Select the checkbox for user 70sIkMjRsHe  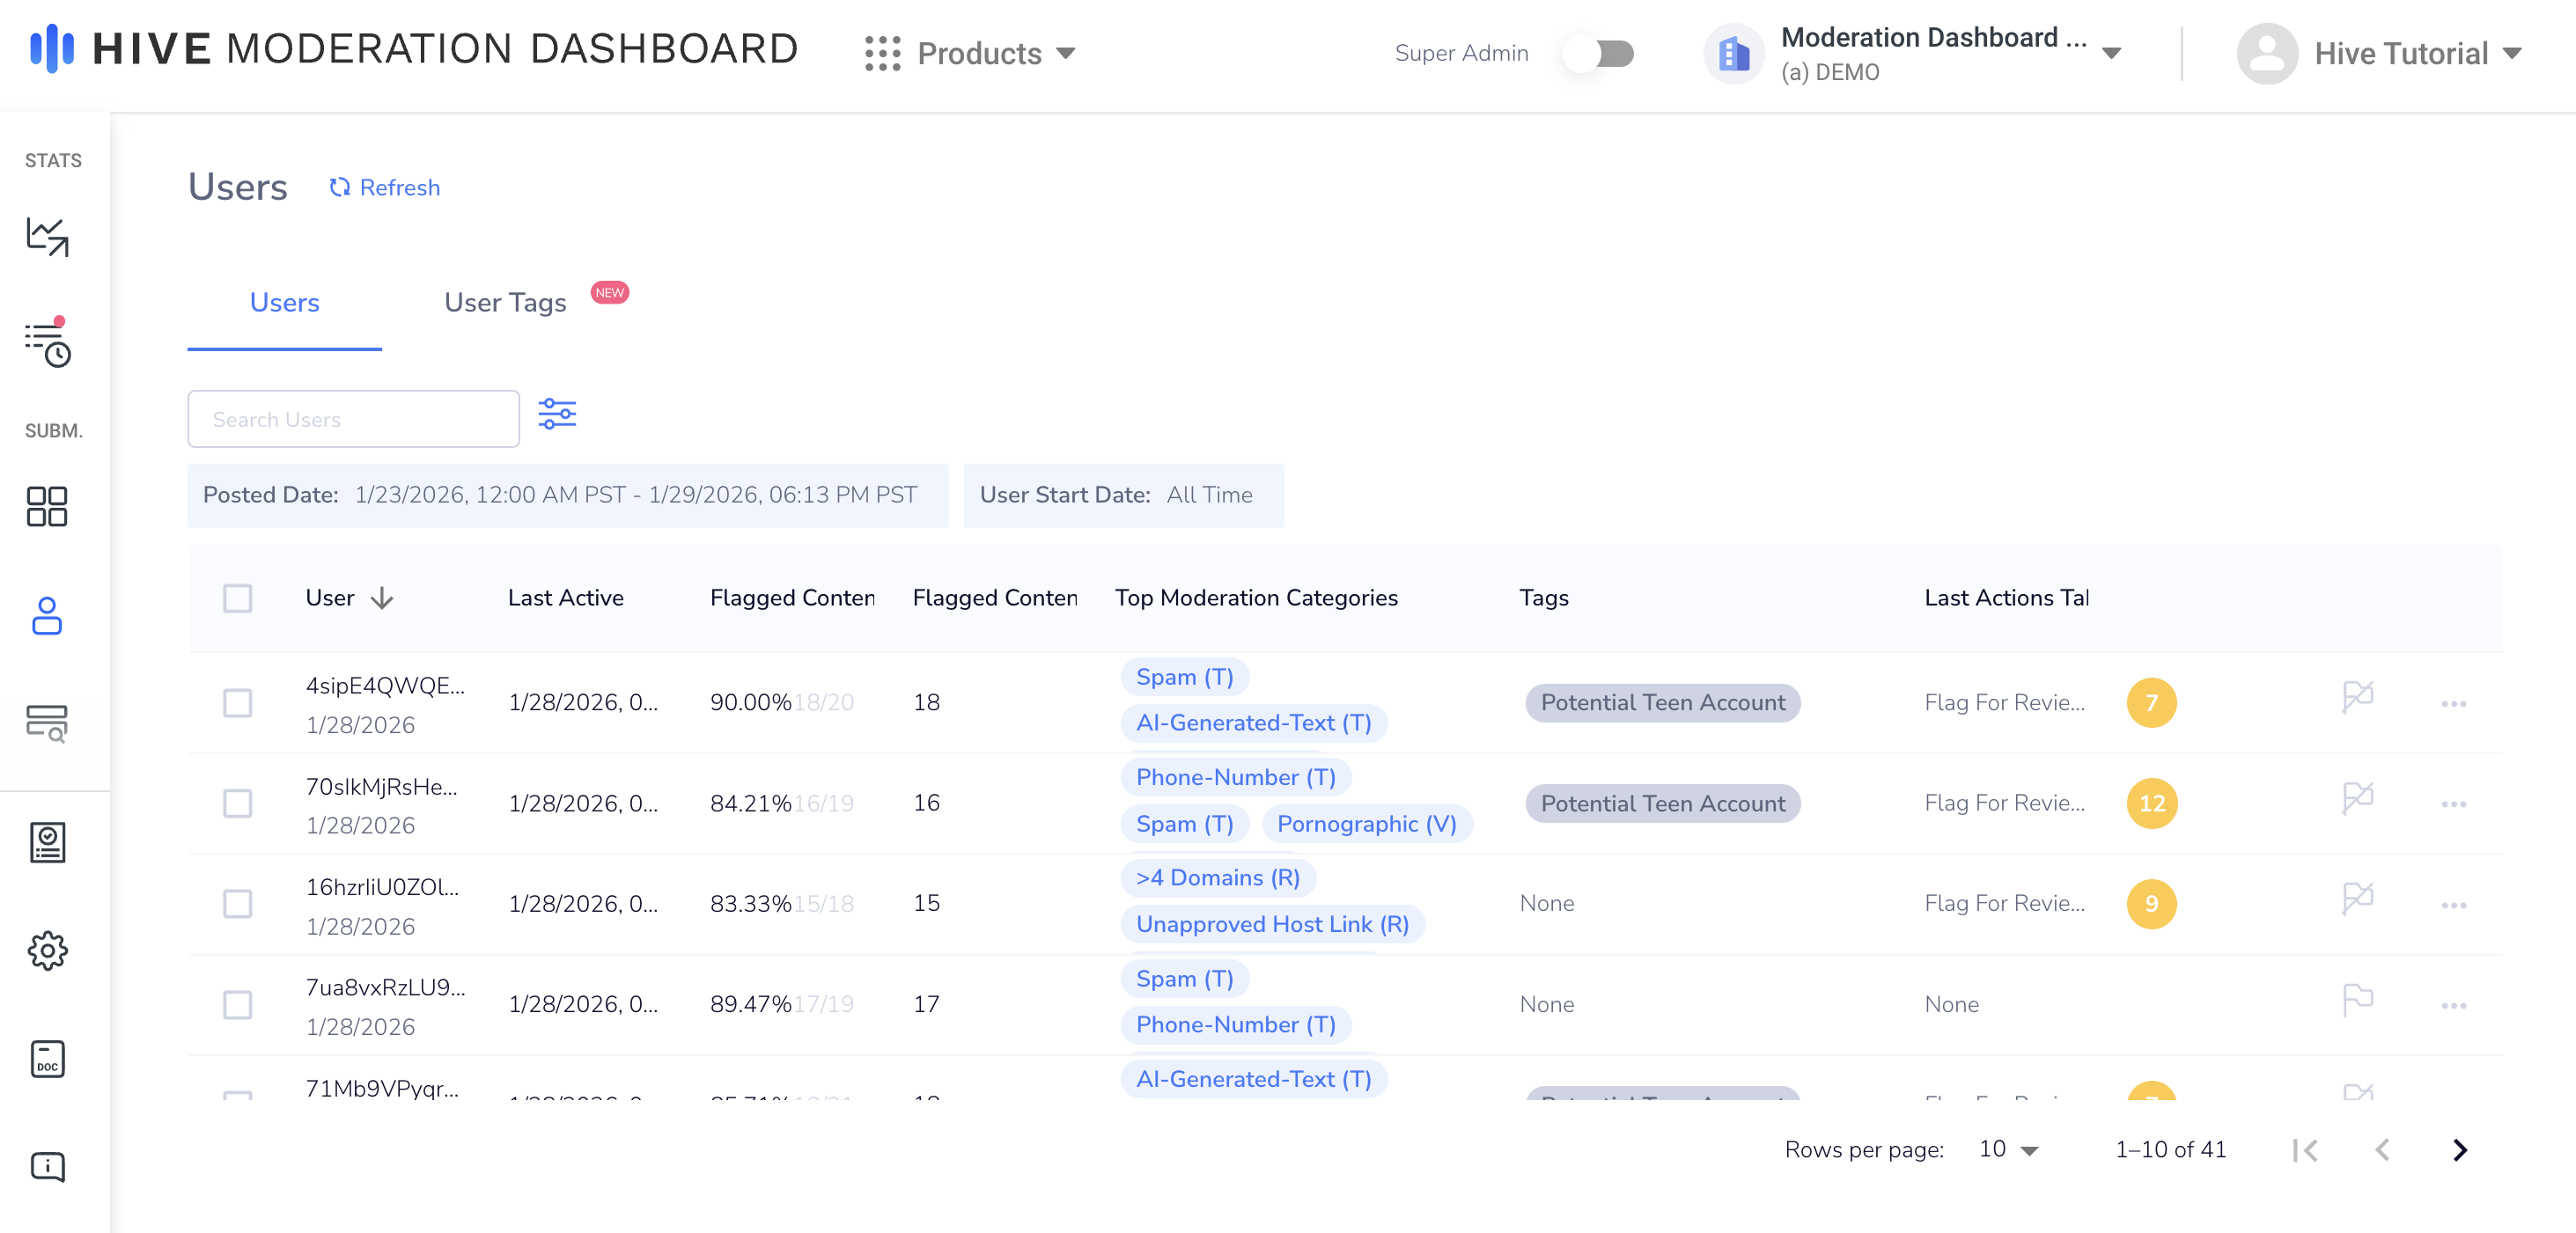click(x=237, y=803)
